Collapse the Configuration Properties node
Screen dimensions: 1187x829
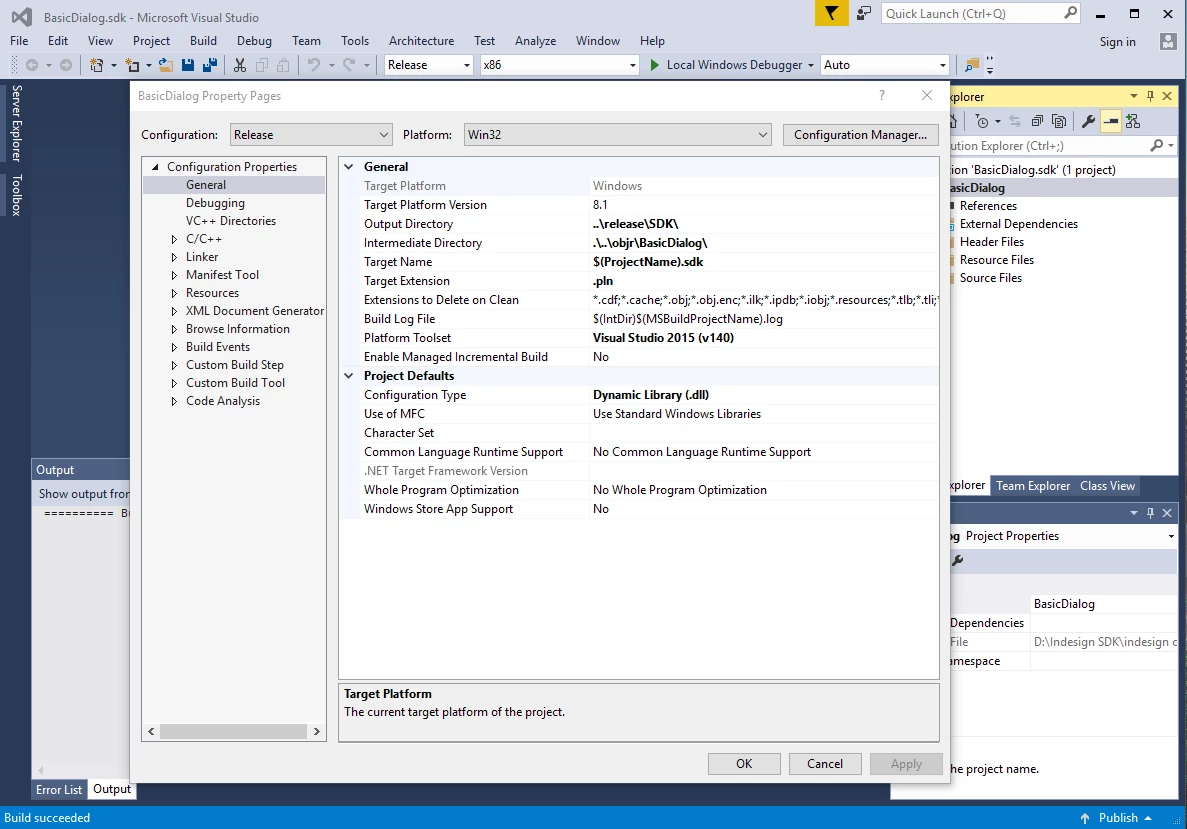155,167
